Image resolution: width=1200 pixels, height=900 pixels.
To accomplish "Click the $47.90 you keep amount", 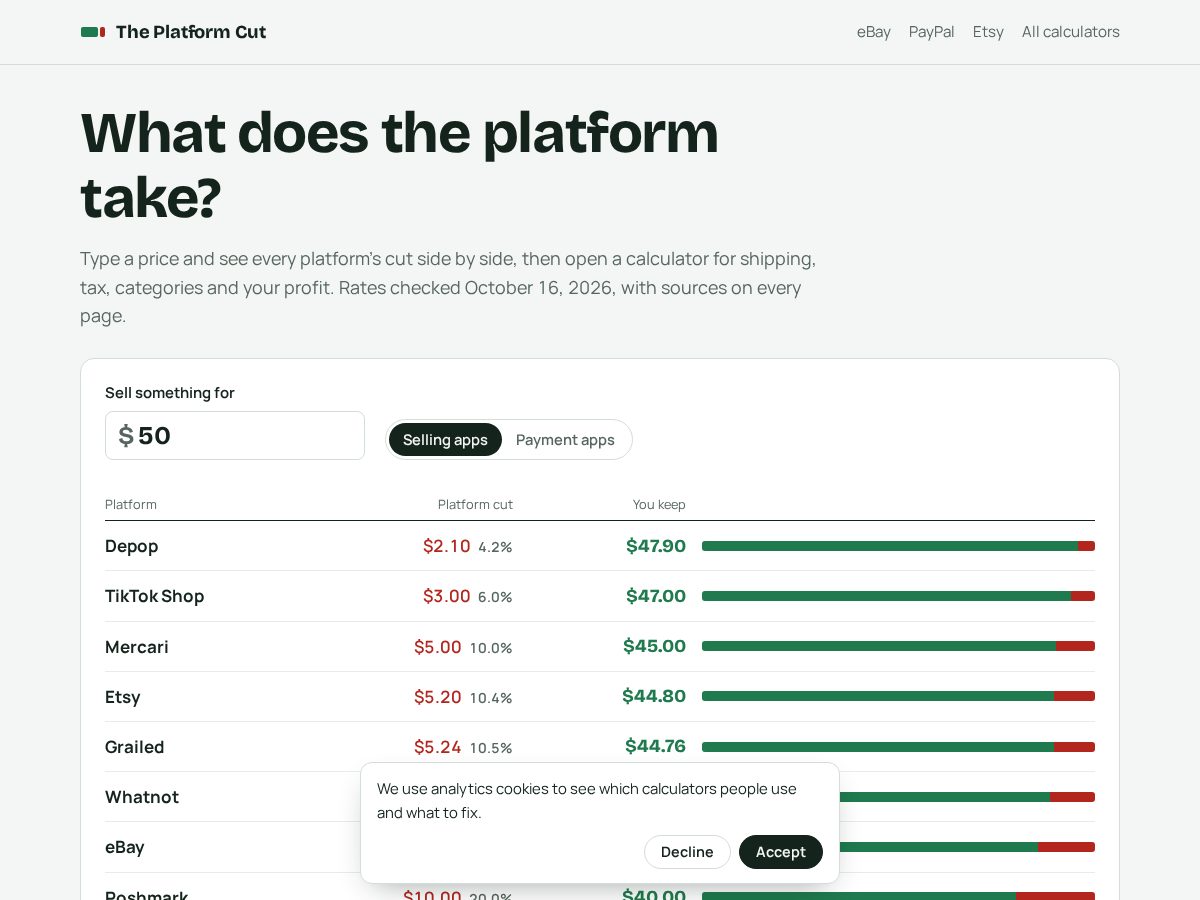I will pyautogui.click(x=656, y=546).
